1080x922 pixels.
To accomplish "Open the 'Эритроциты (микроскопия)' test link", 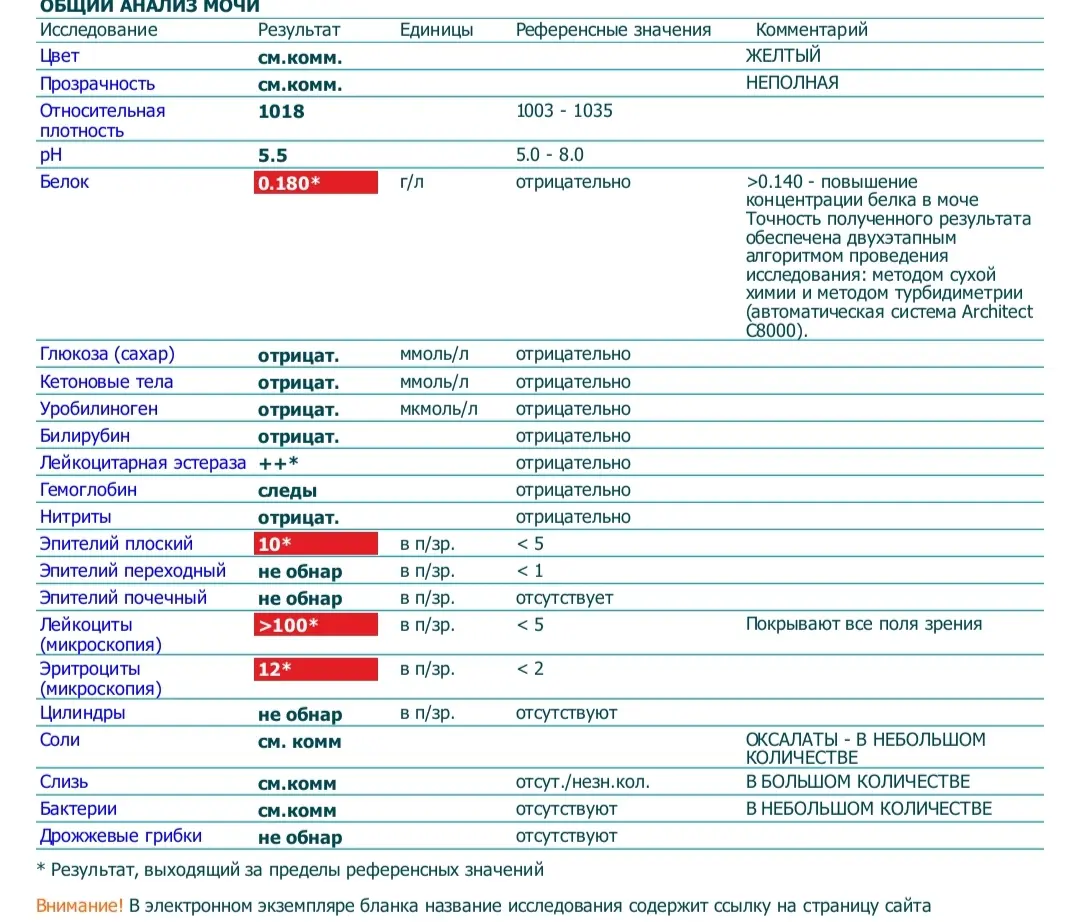I will [x=101, y=678].
